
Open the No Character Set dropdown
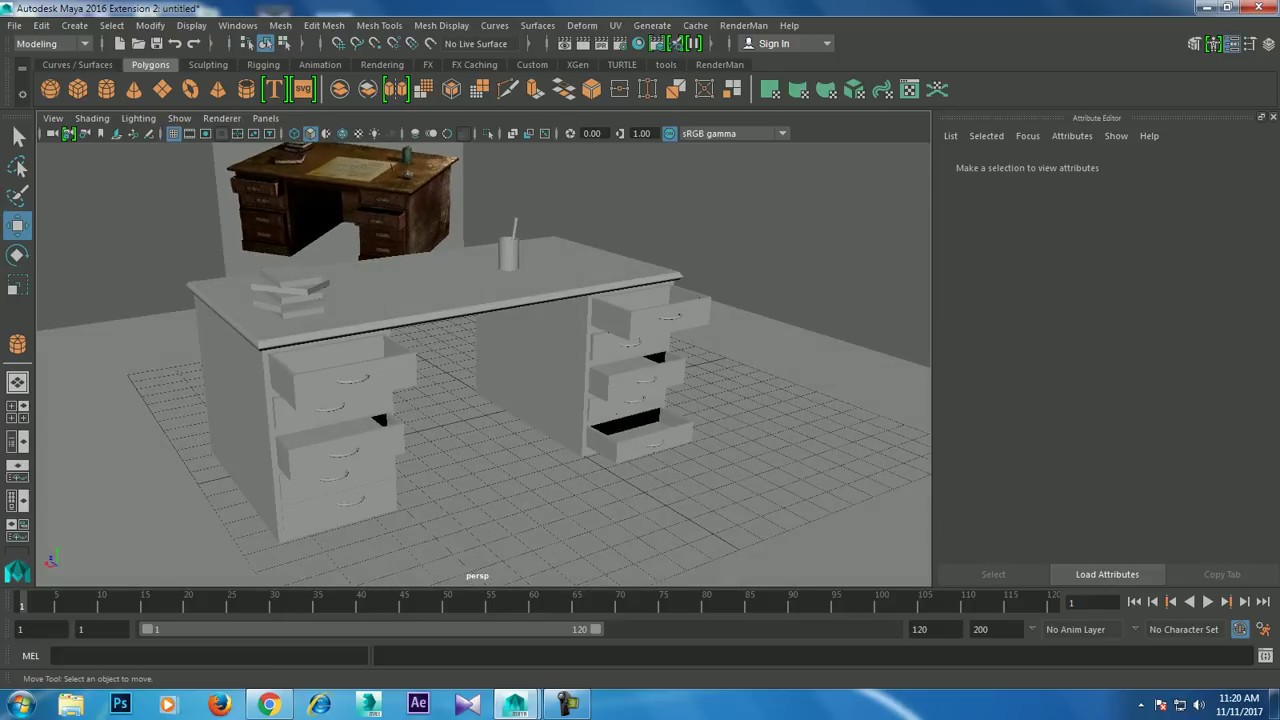tap(1186, 629)
